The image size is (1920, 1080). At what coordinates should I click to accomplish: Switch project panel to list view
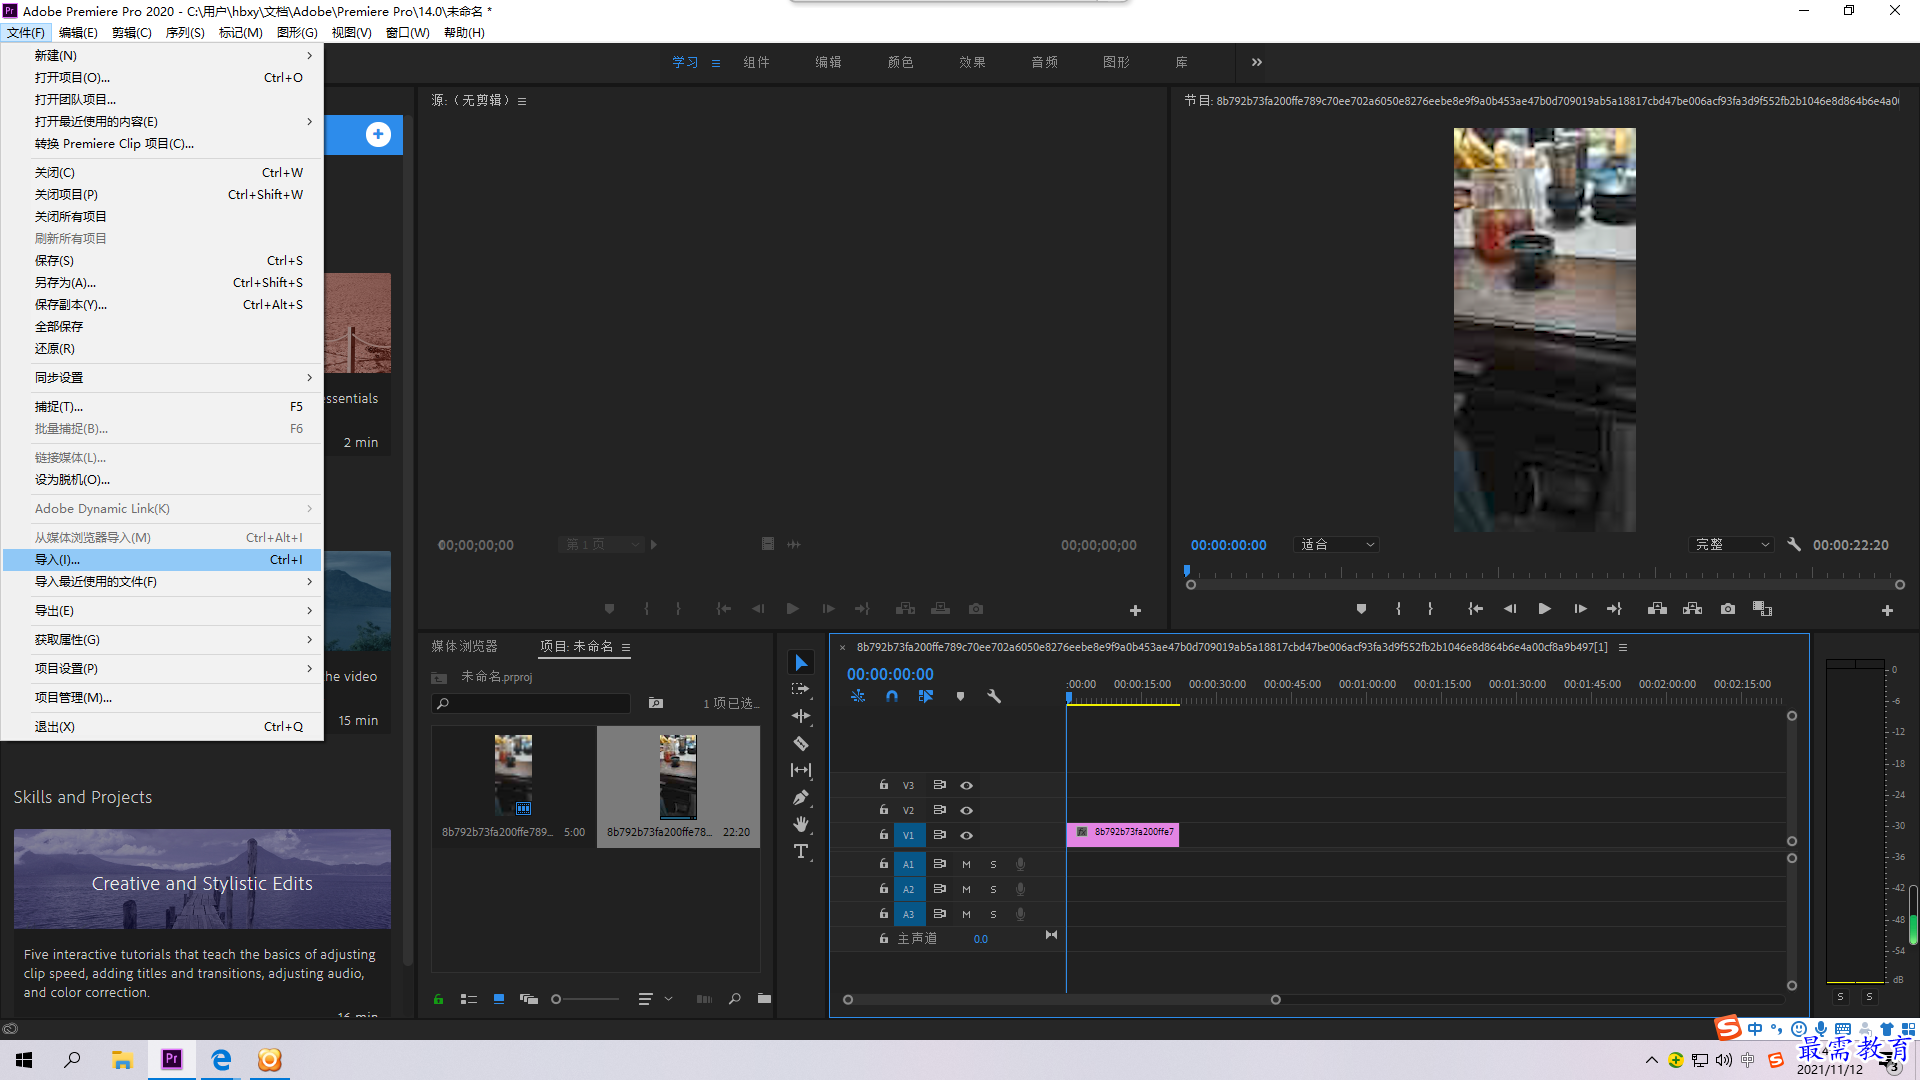pos(468,999)
